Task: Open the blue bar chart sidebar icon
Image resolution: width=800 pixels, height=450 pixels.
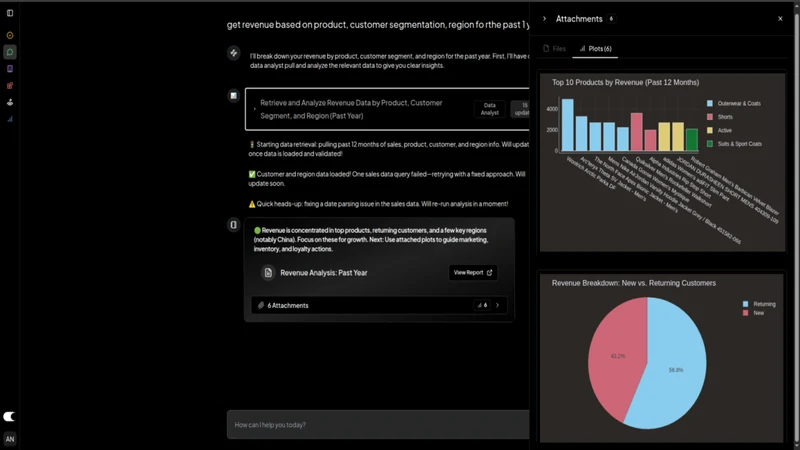Action: (10, 119)
